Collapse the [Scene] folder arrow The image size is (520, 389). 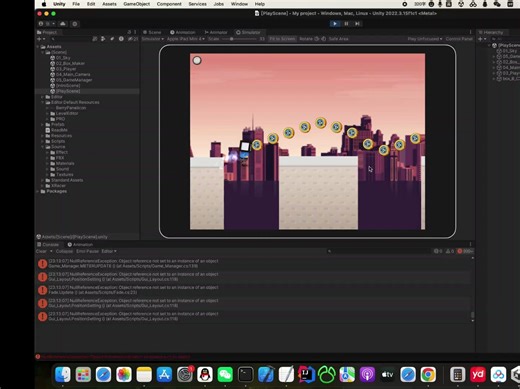coord(43,52)
